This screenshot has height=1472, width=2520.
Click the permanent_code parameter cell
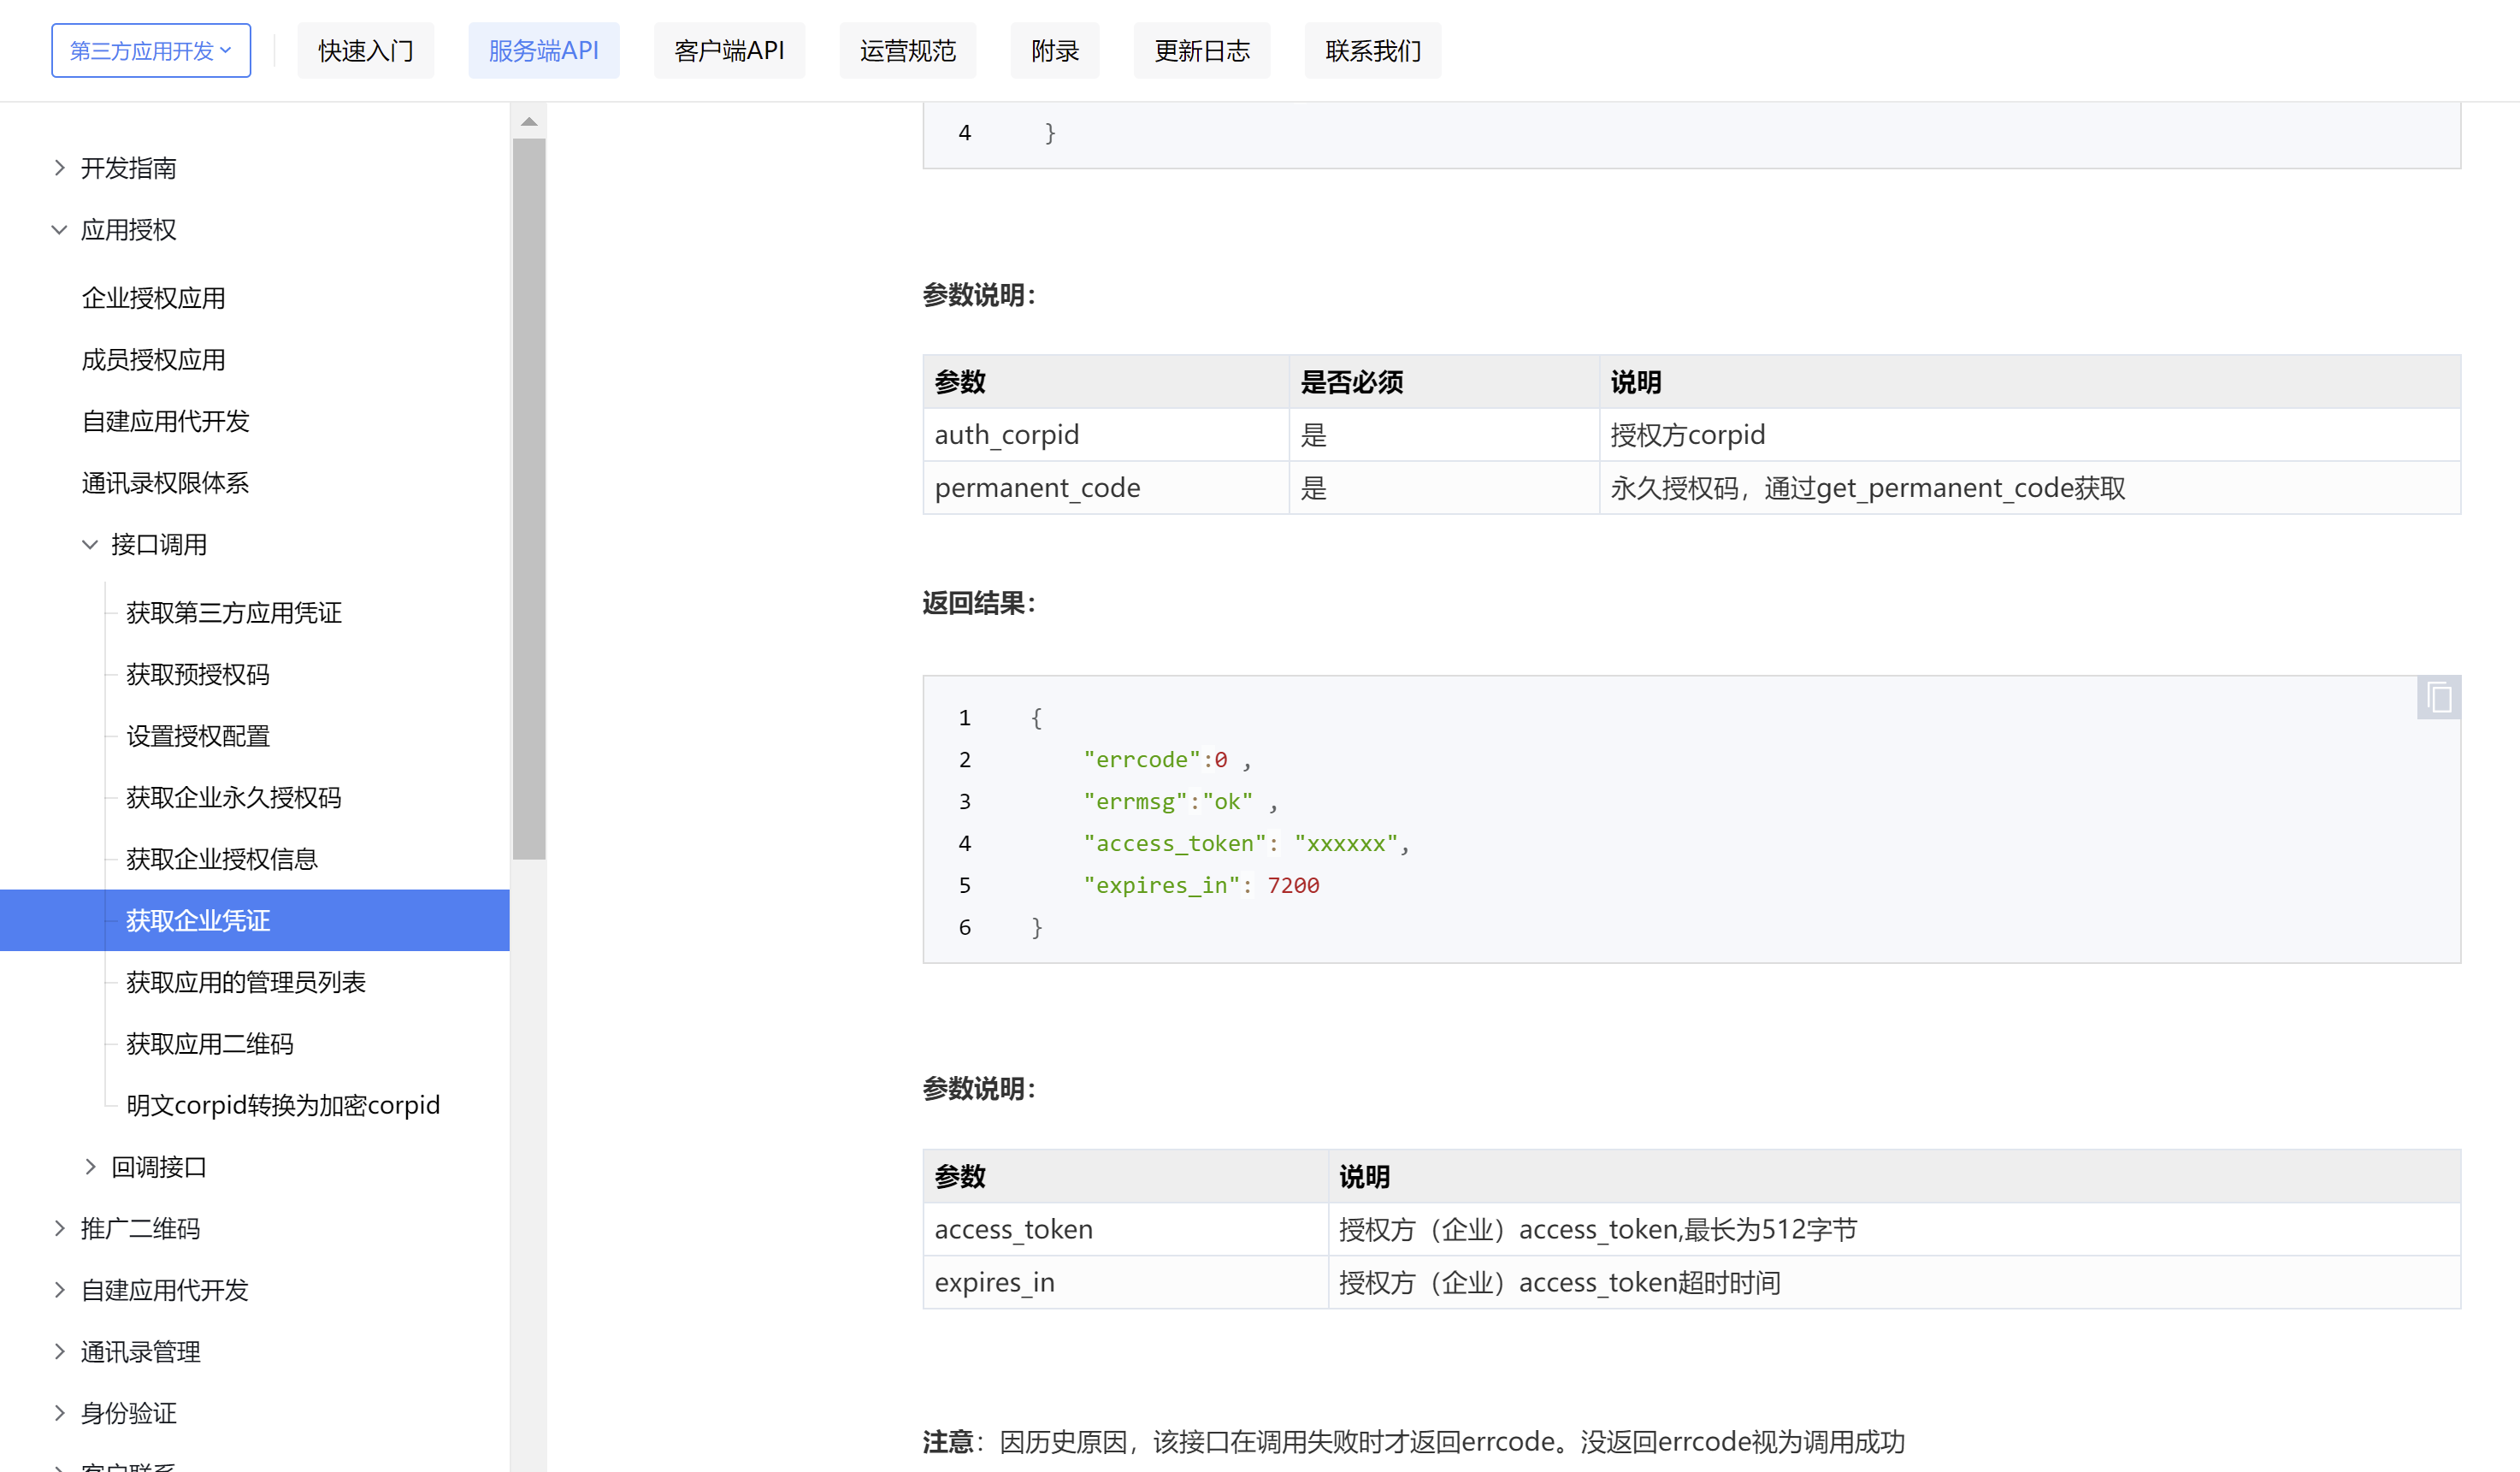click(1106, 488)
